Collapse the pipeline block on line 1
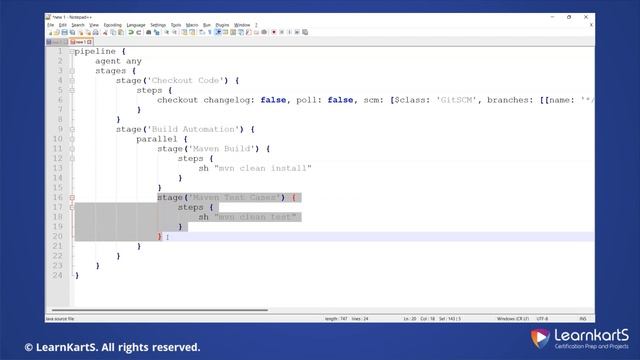 tap(72, 51)
